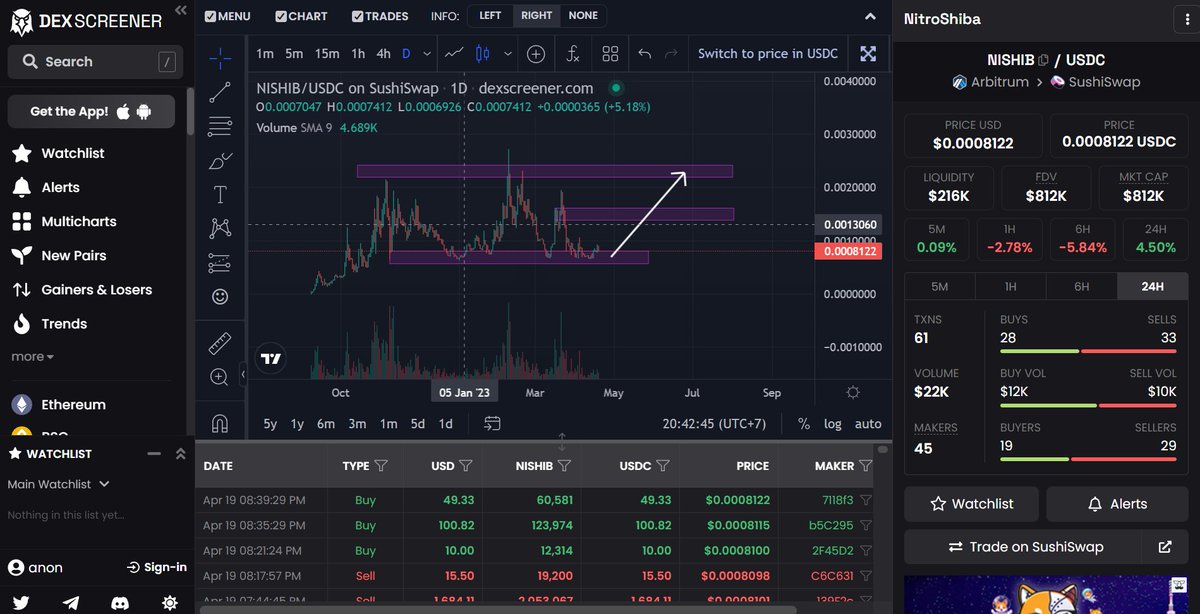Open SushiSwap trade in external window
The height and width of the screenshot is (614, 1200).
[x=1165, y=547]
